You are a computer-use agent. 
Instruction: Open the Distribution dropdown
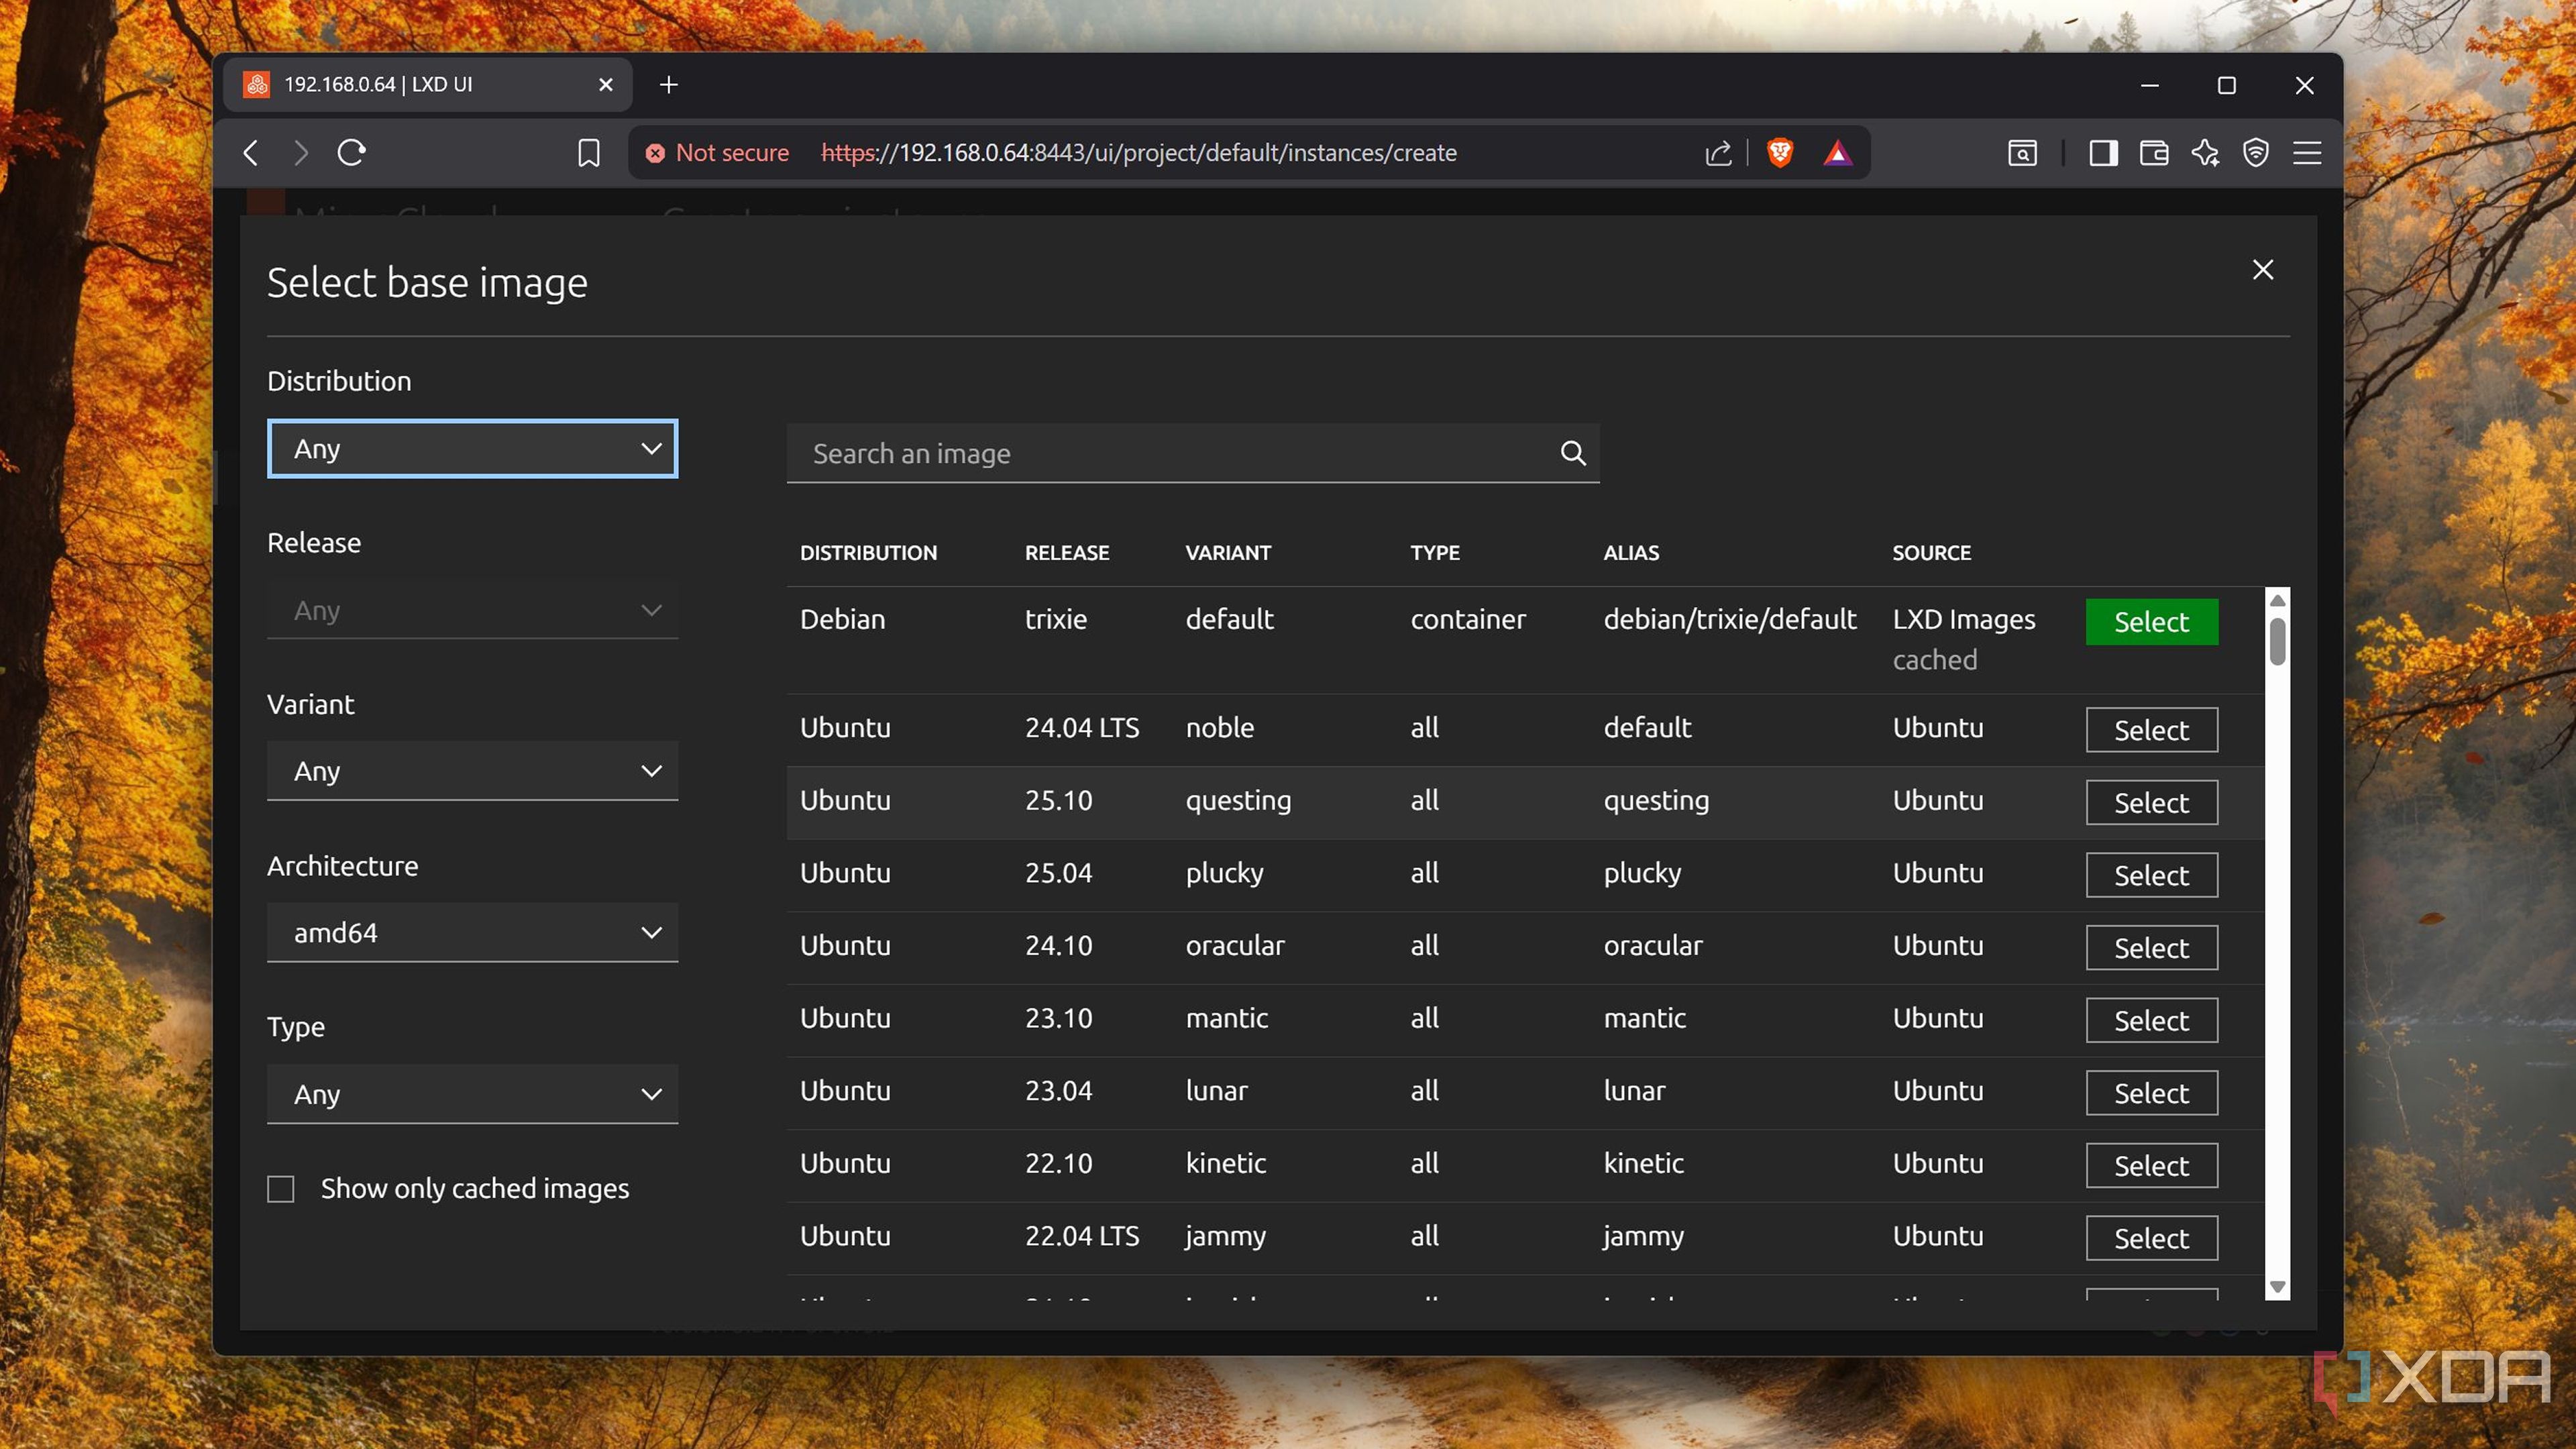[x=472, y=449]
